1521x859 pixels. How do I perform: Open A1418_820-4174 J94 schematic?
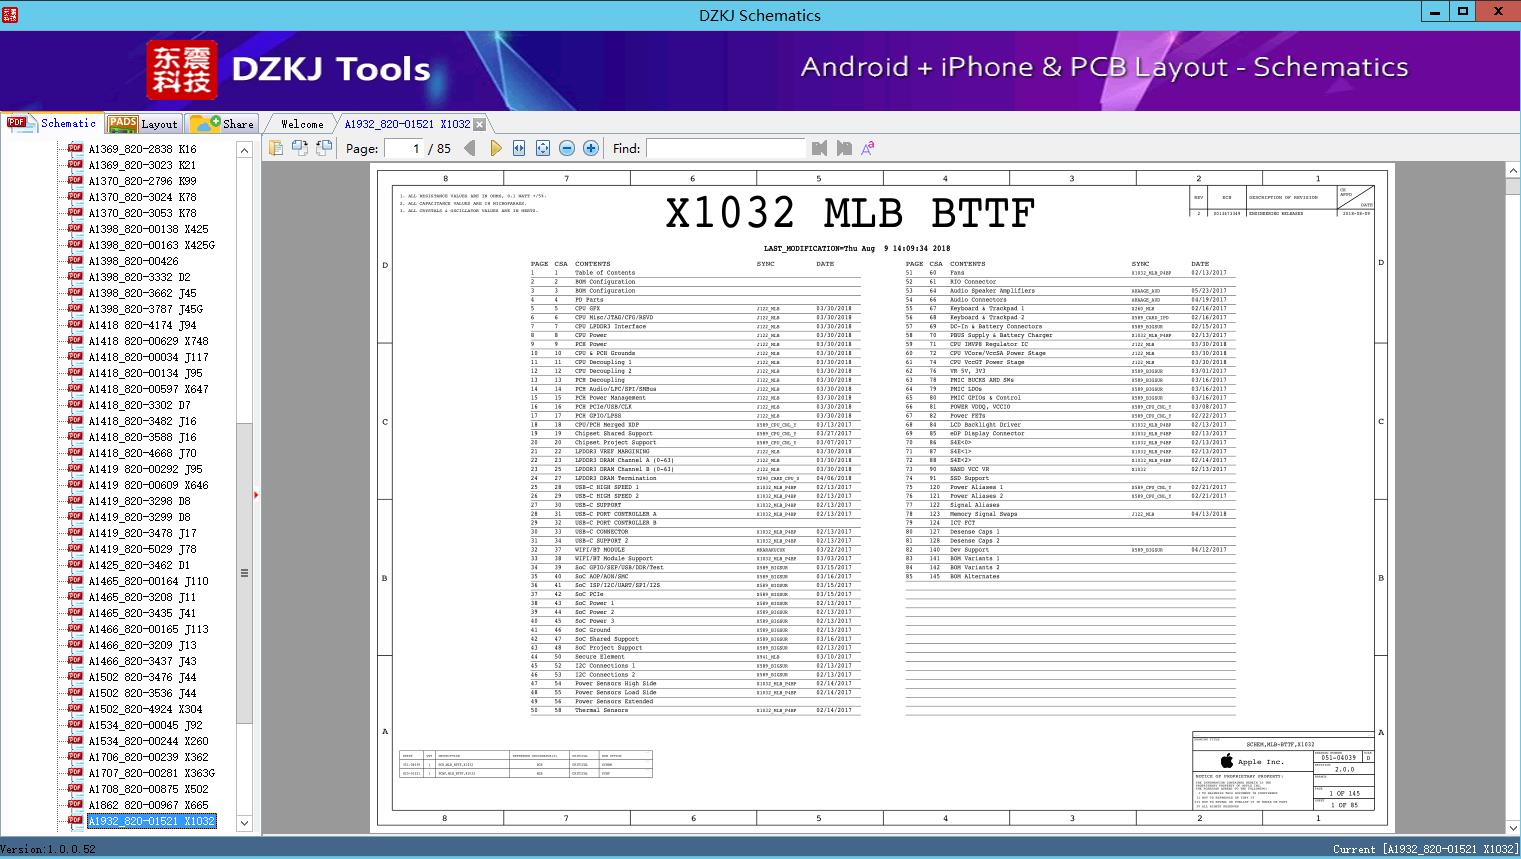coord(142,325)
